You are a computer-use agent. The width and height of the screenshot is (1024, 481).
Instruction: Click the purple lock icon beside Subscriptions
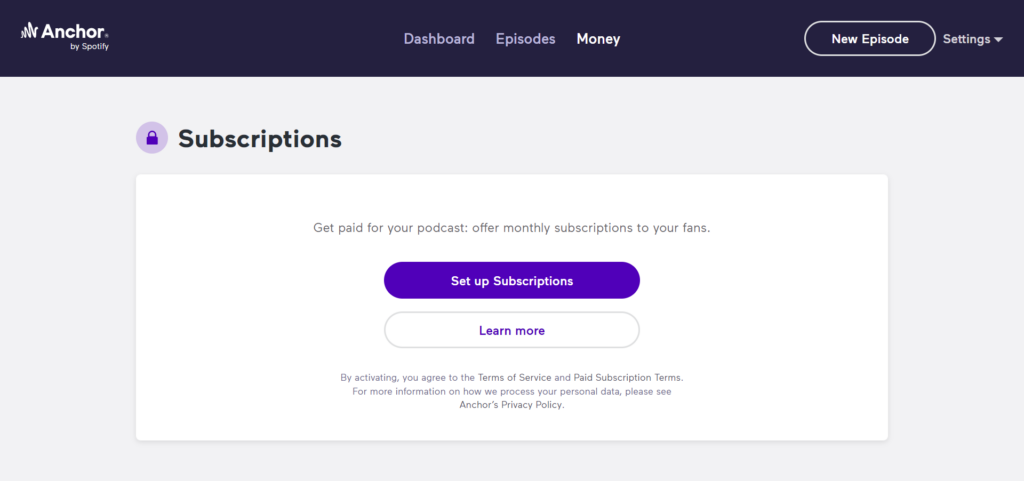(x=152, y=138)
